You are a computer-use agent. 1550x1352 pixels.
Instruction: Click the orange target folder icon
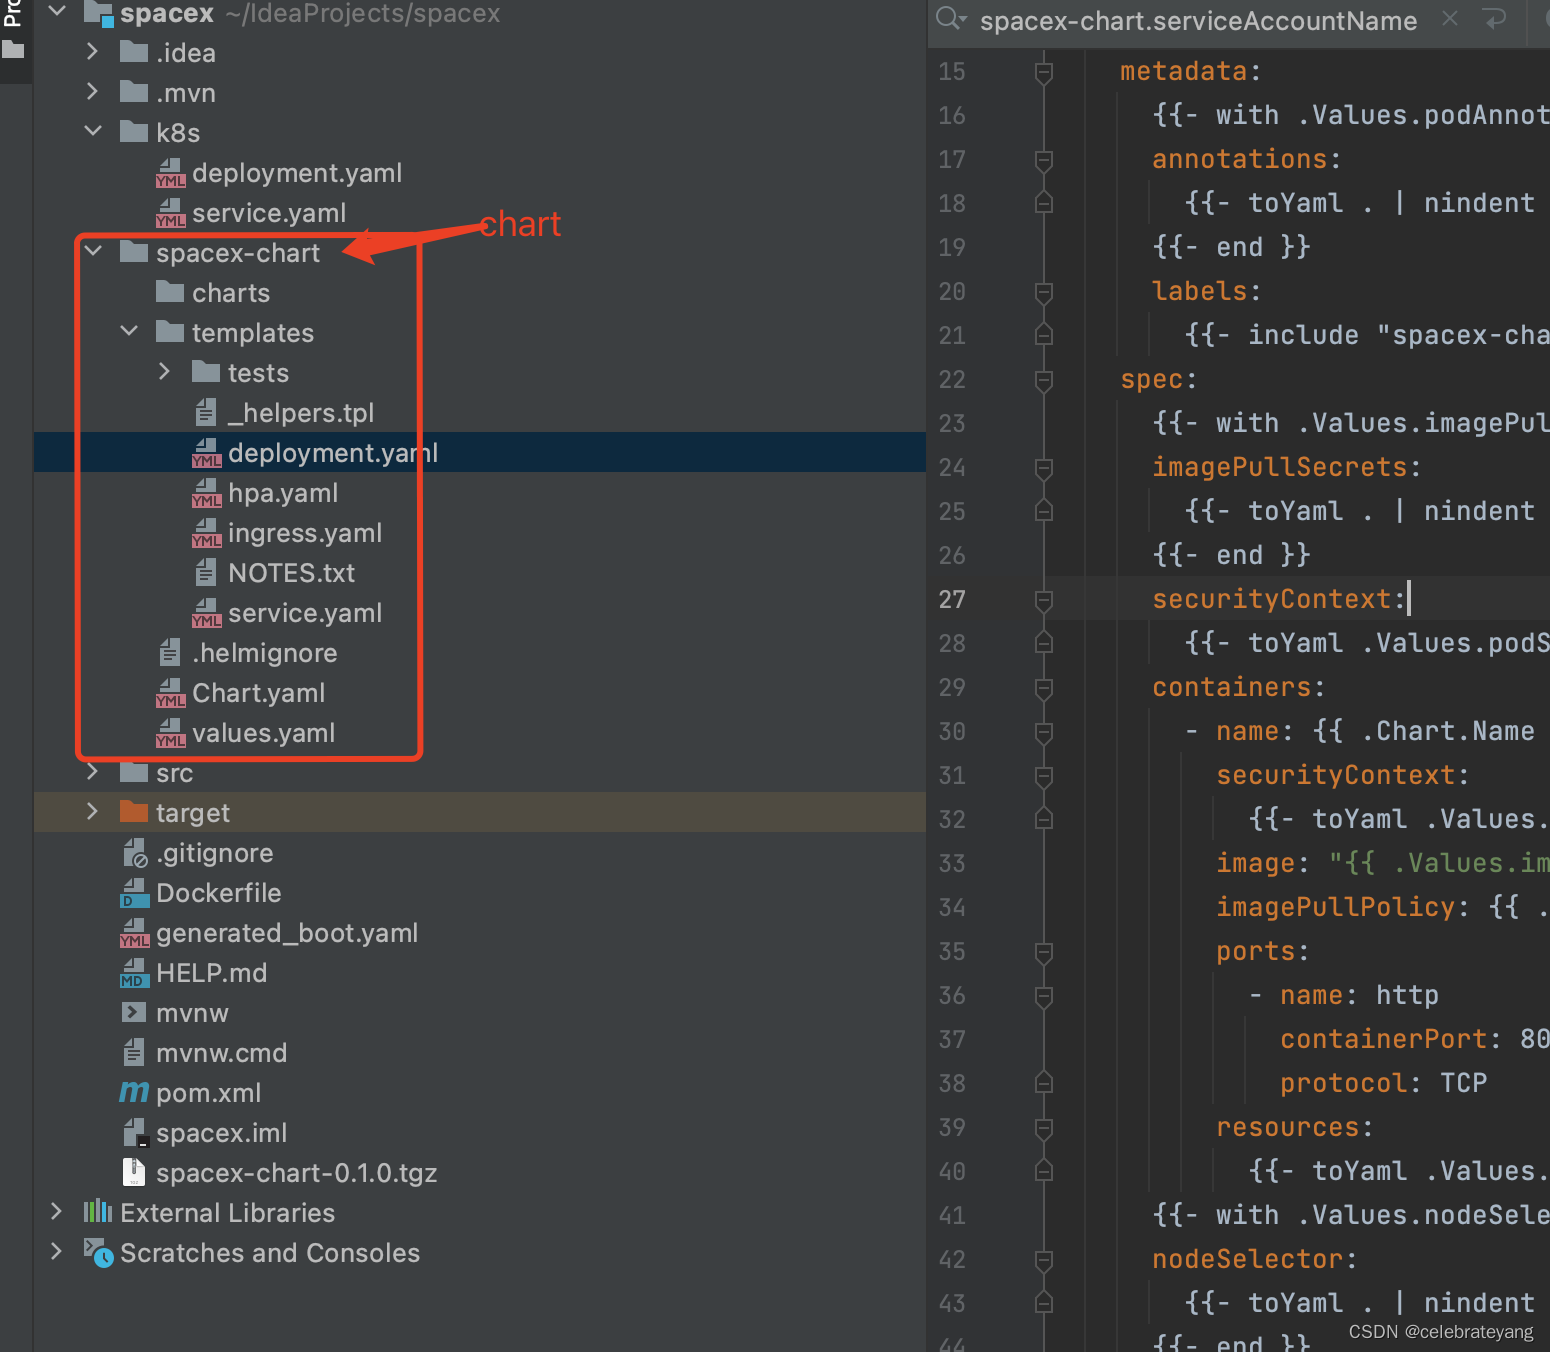[x=134, y=811]
